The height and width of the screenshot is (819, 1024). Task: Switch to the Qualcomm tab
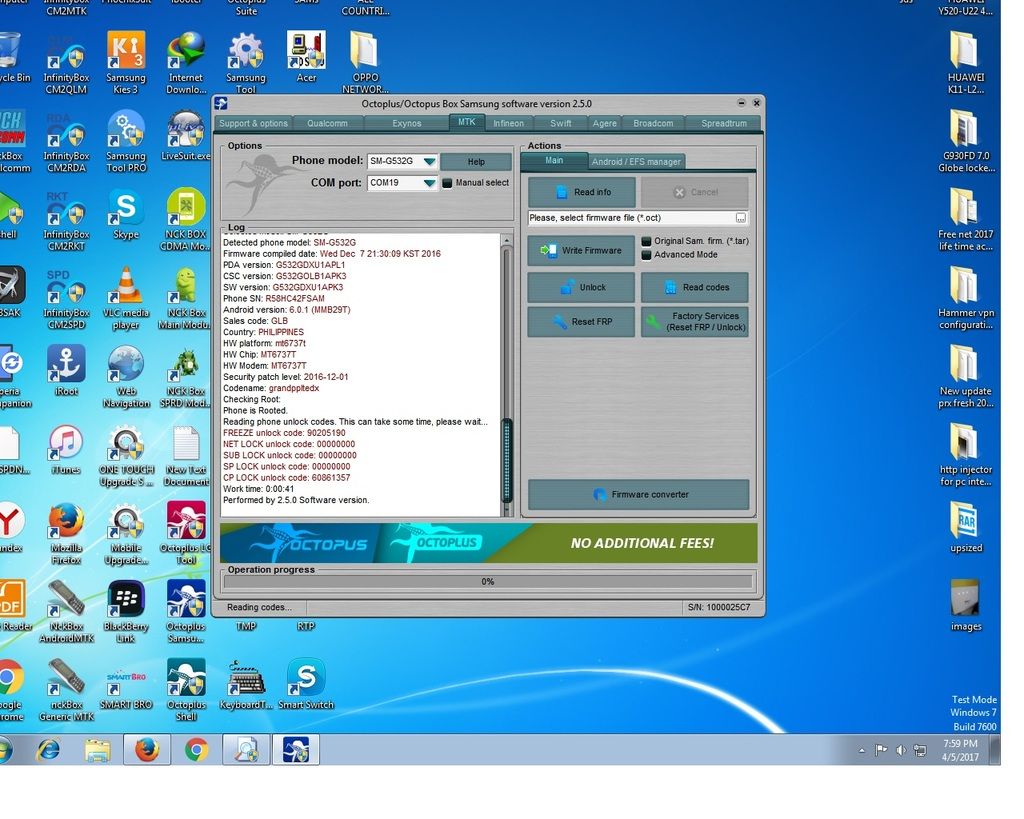click(x=327, y=123)
